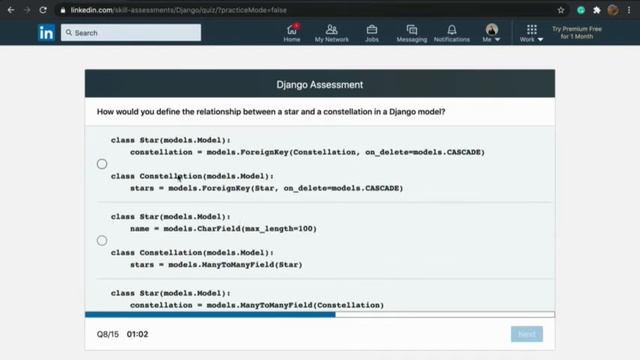640x360 pixels.
Task: Open the Chrome three-dot menu
Action: 629,10
